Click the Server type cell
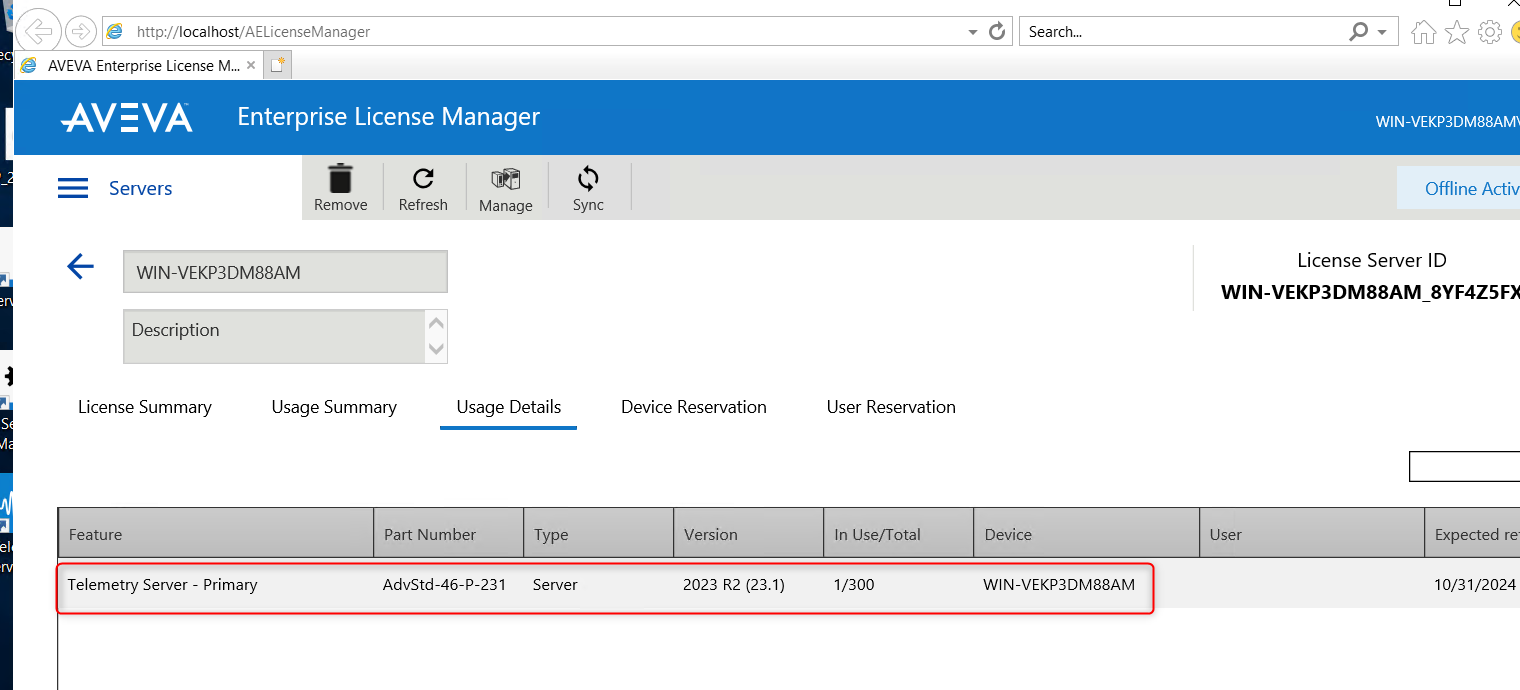 (x=555, y=584)
